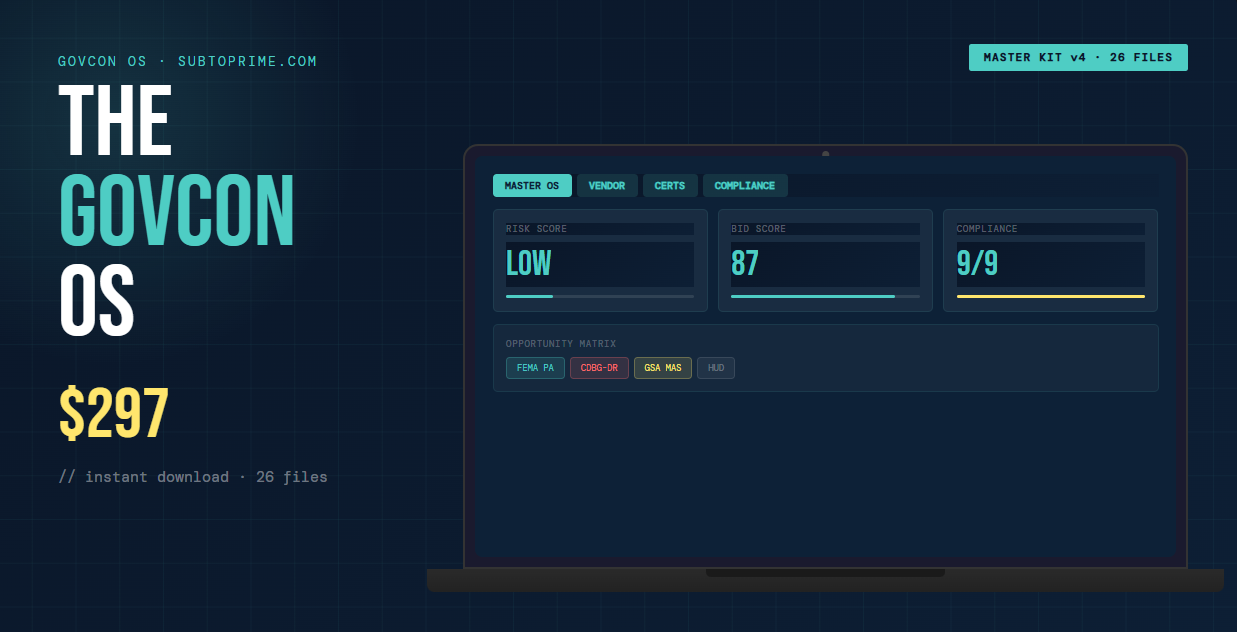Select the red CDBG-DR tag
This screenshot has width=1237, height=632.
pos(599,368)
